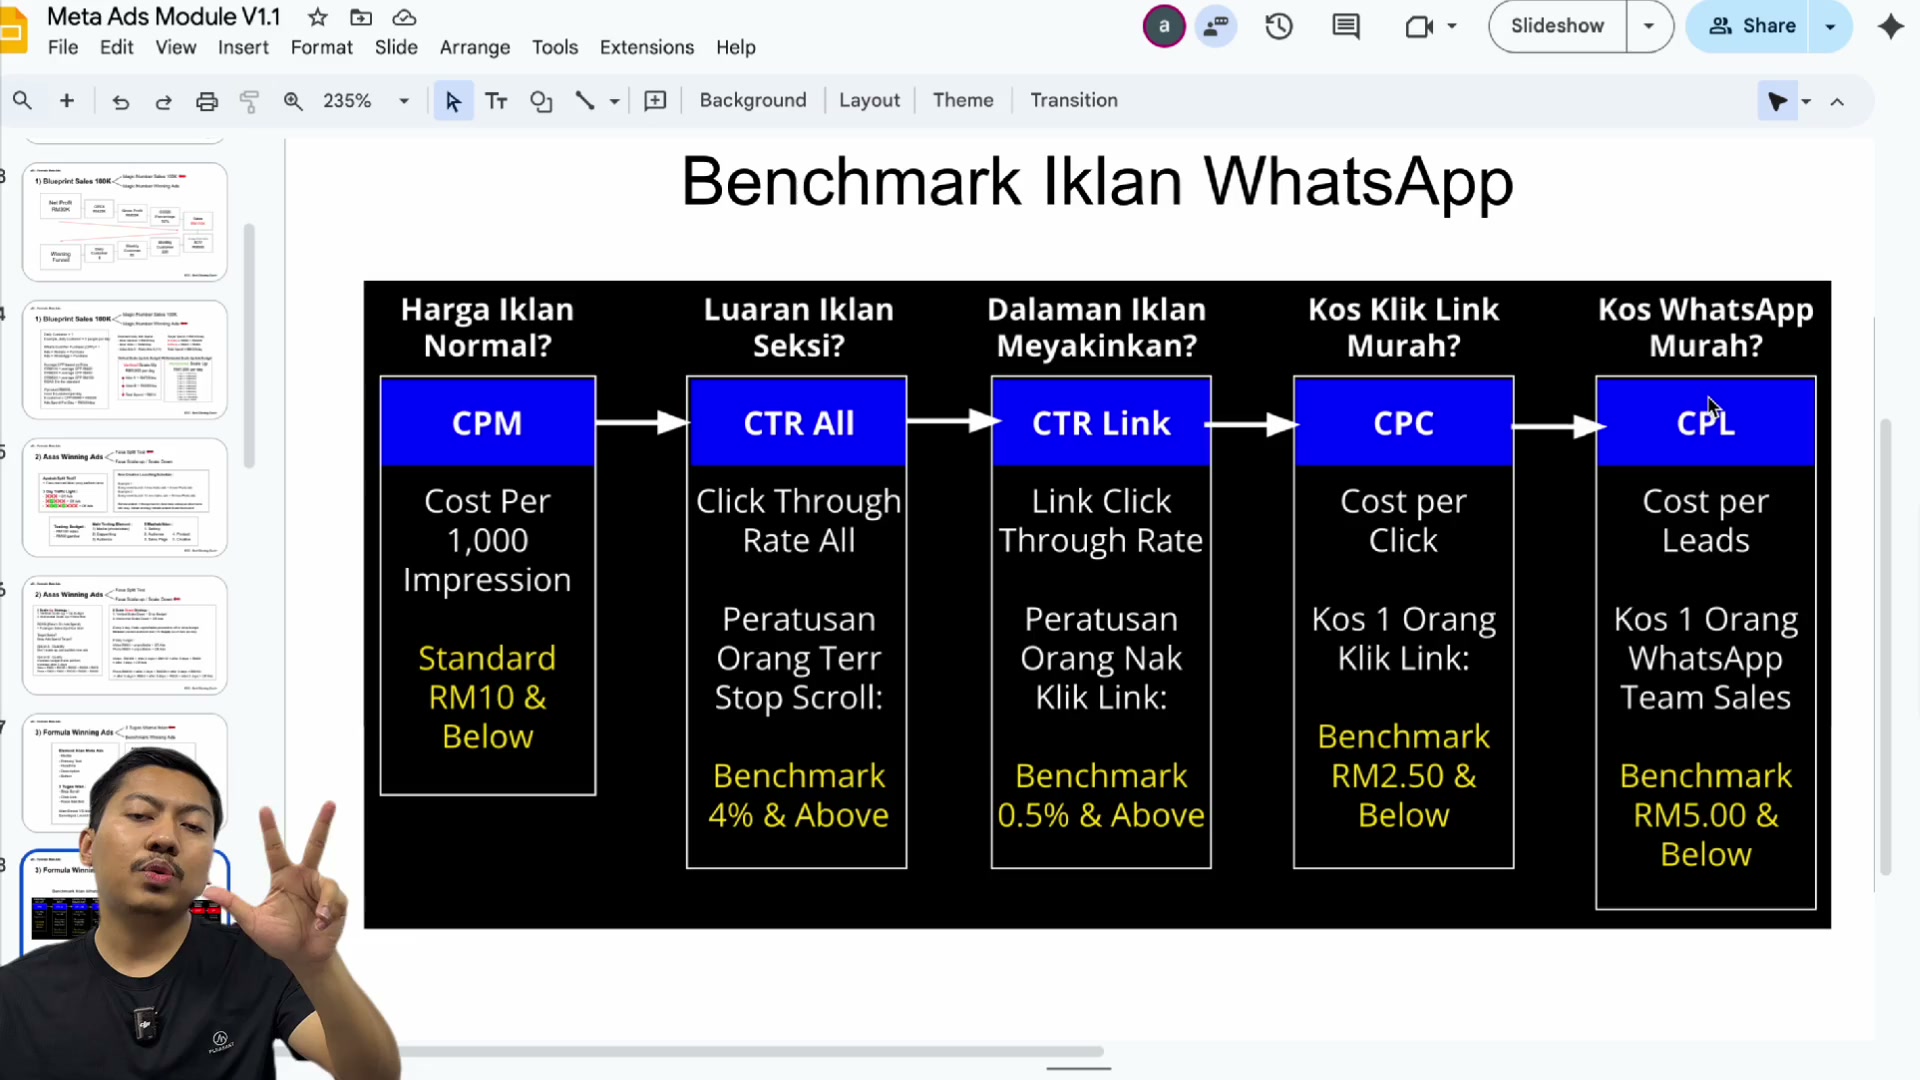Add a comment from toolbar
1920x1080 pixels.
click(655, 101)
